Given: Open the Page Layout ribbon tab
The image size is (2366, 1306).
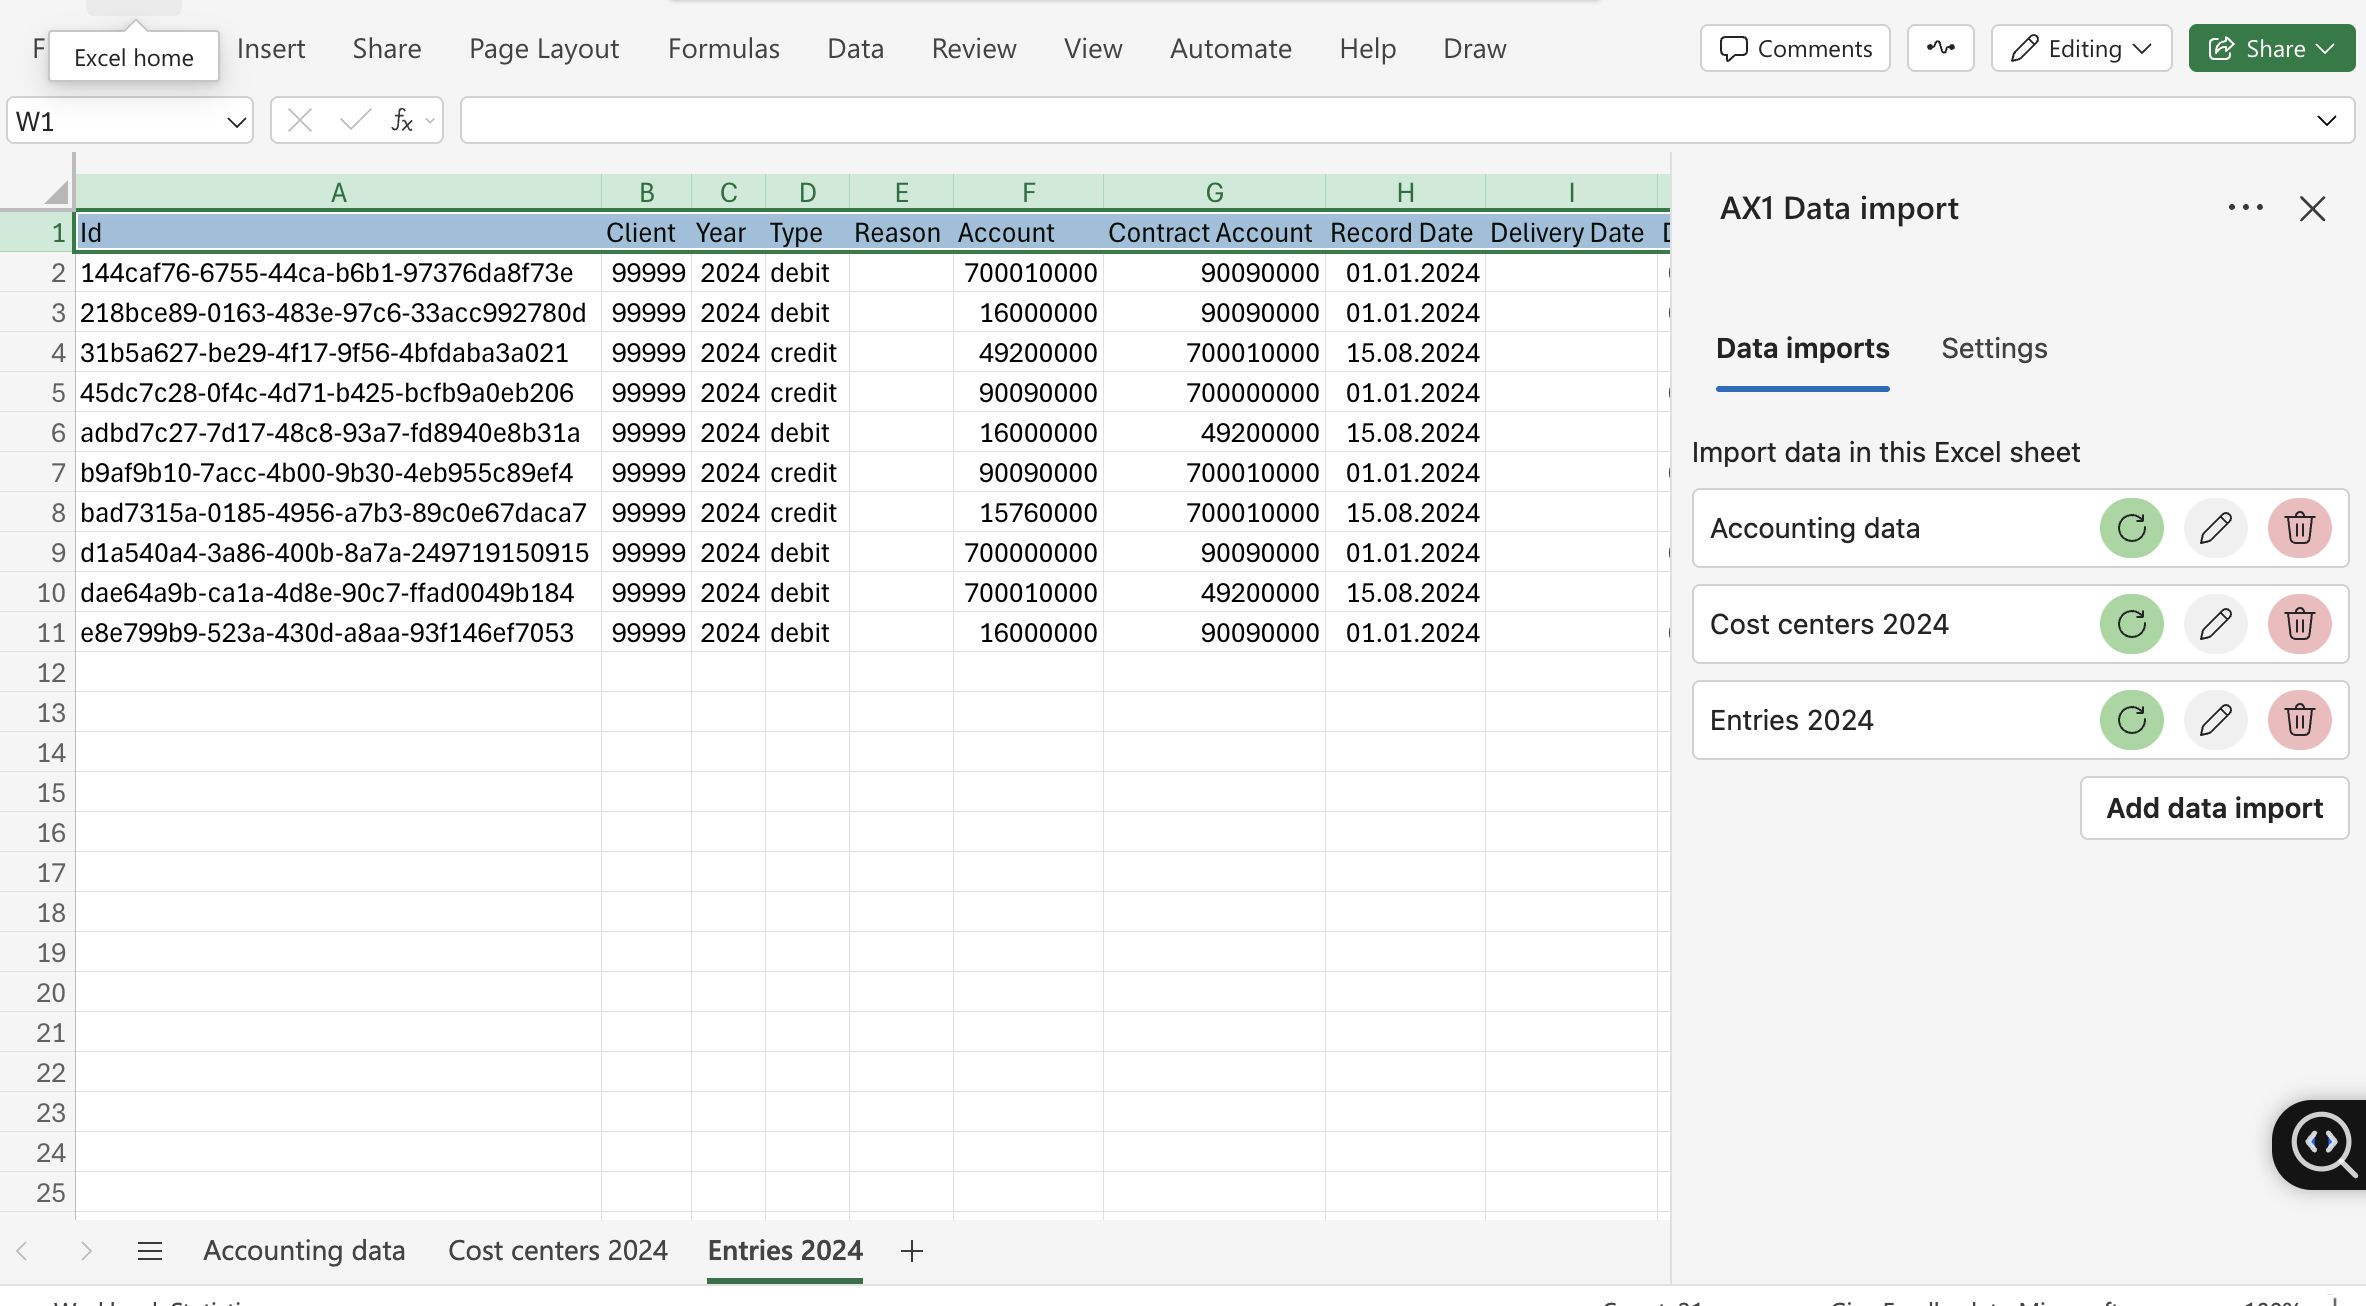Looking at the screenshot, I should 544,48.
